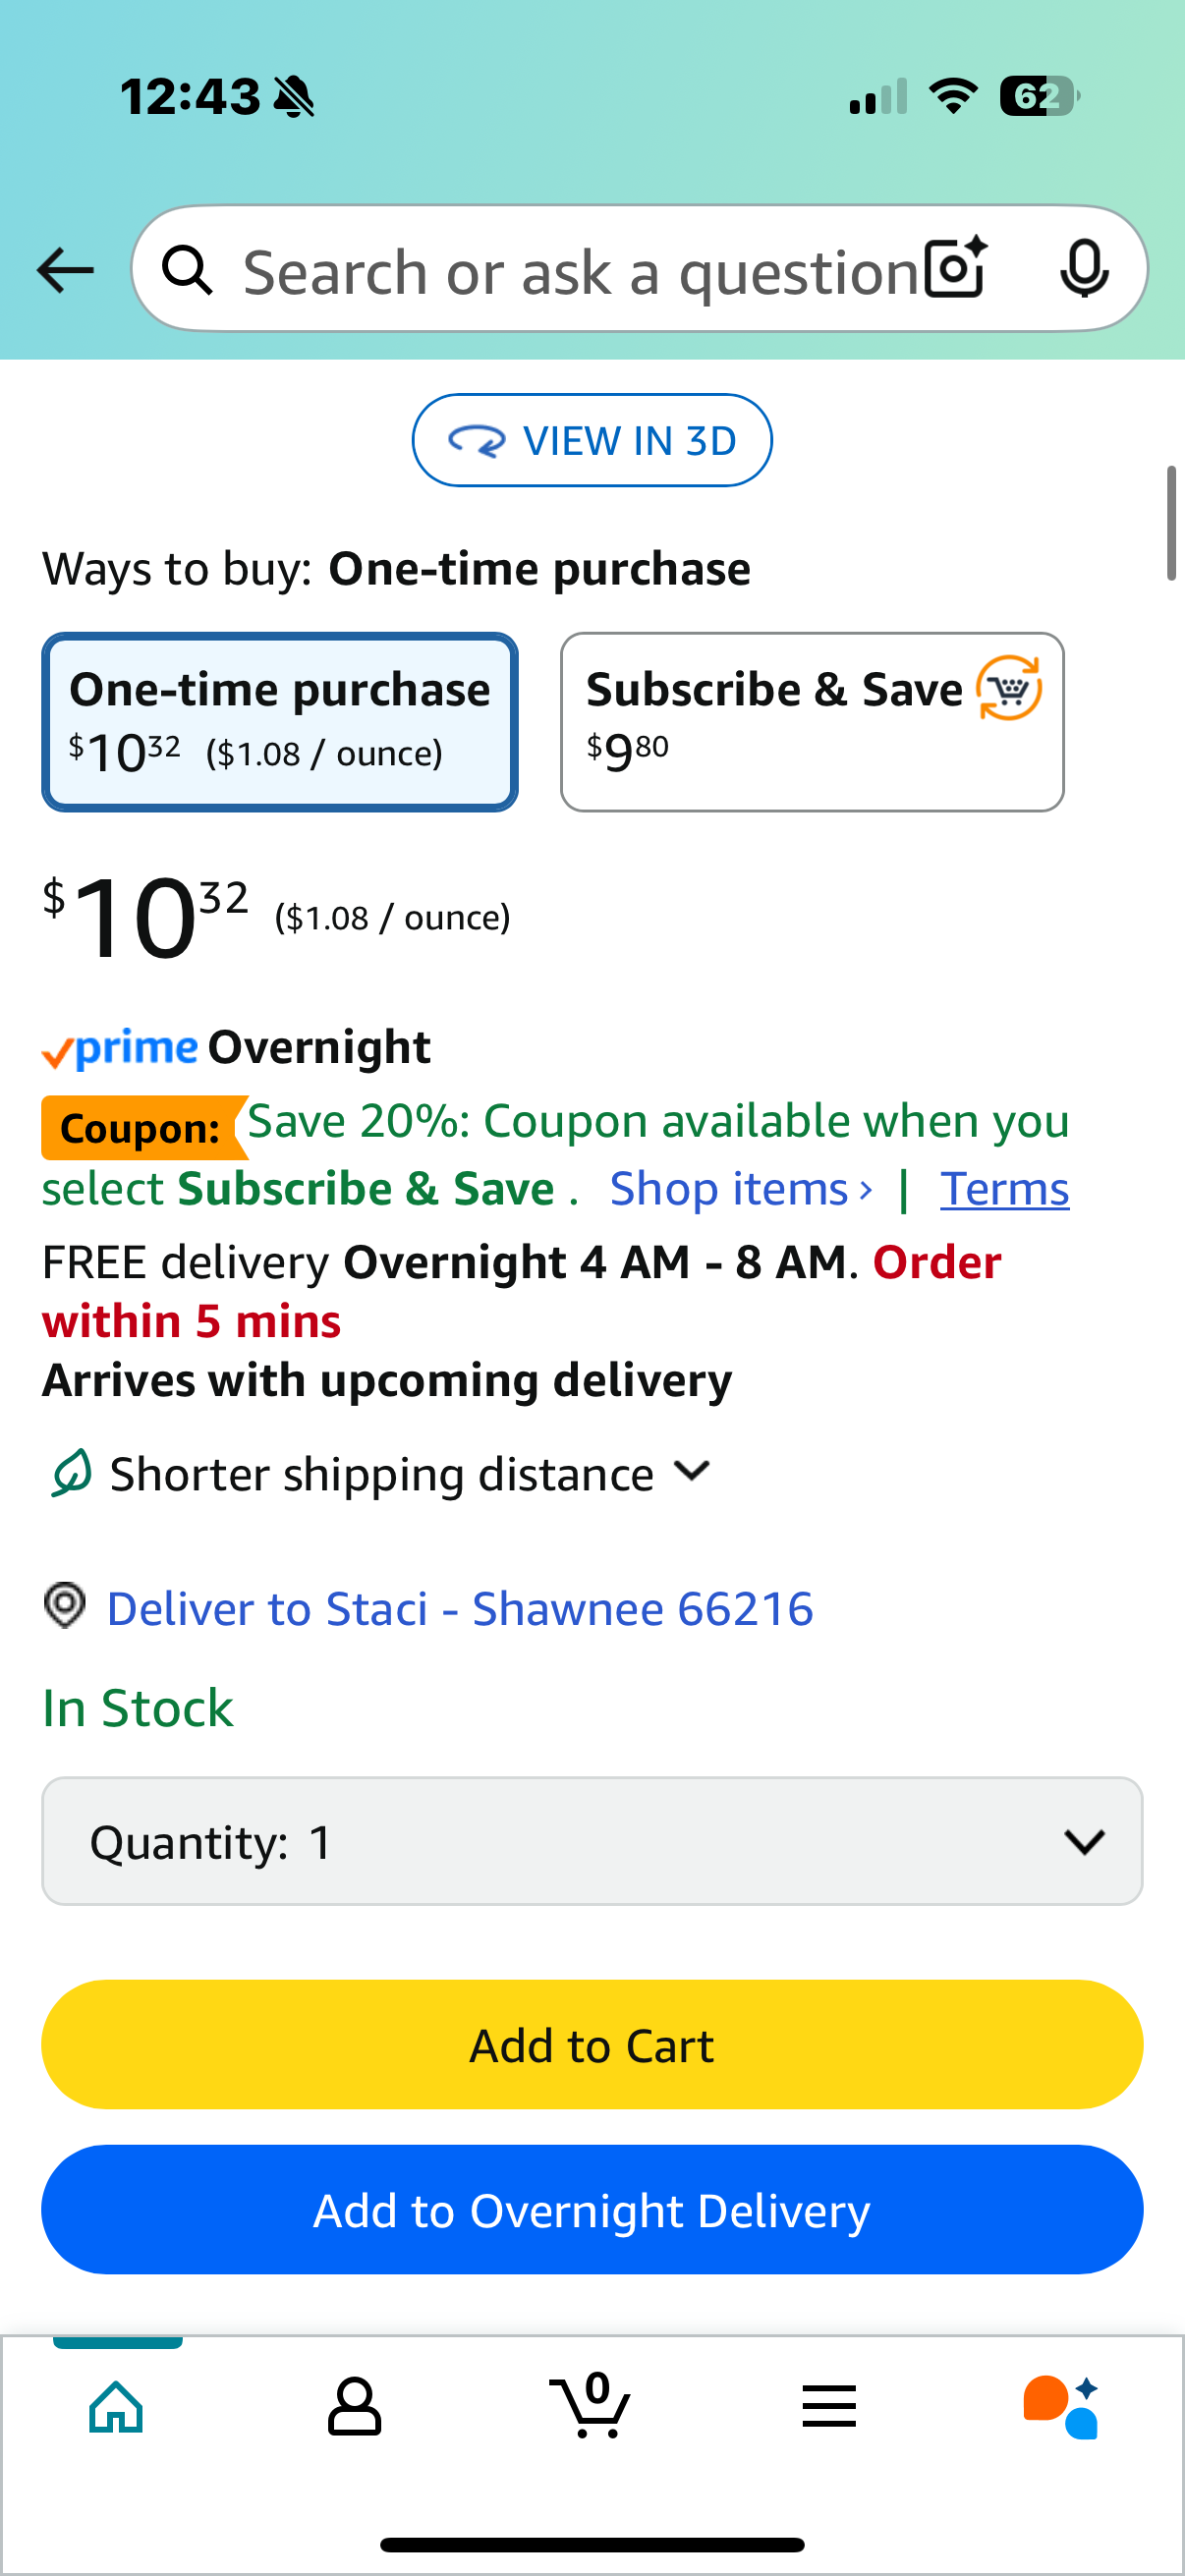Click Add to Overnight Delivery button

(592, 2209)
